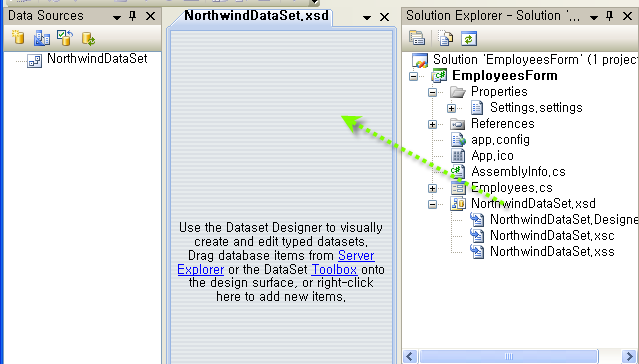Screen dimensions: 639x364
Task: Open document tab list dropdown
Action: (x=367, y=18)
